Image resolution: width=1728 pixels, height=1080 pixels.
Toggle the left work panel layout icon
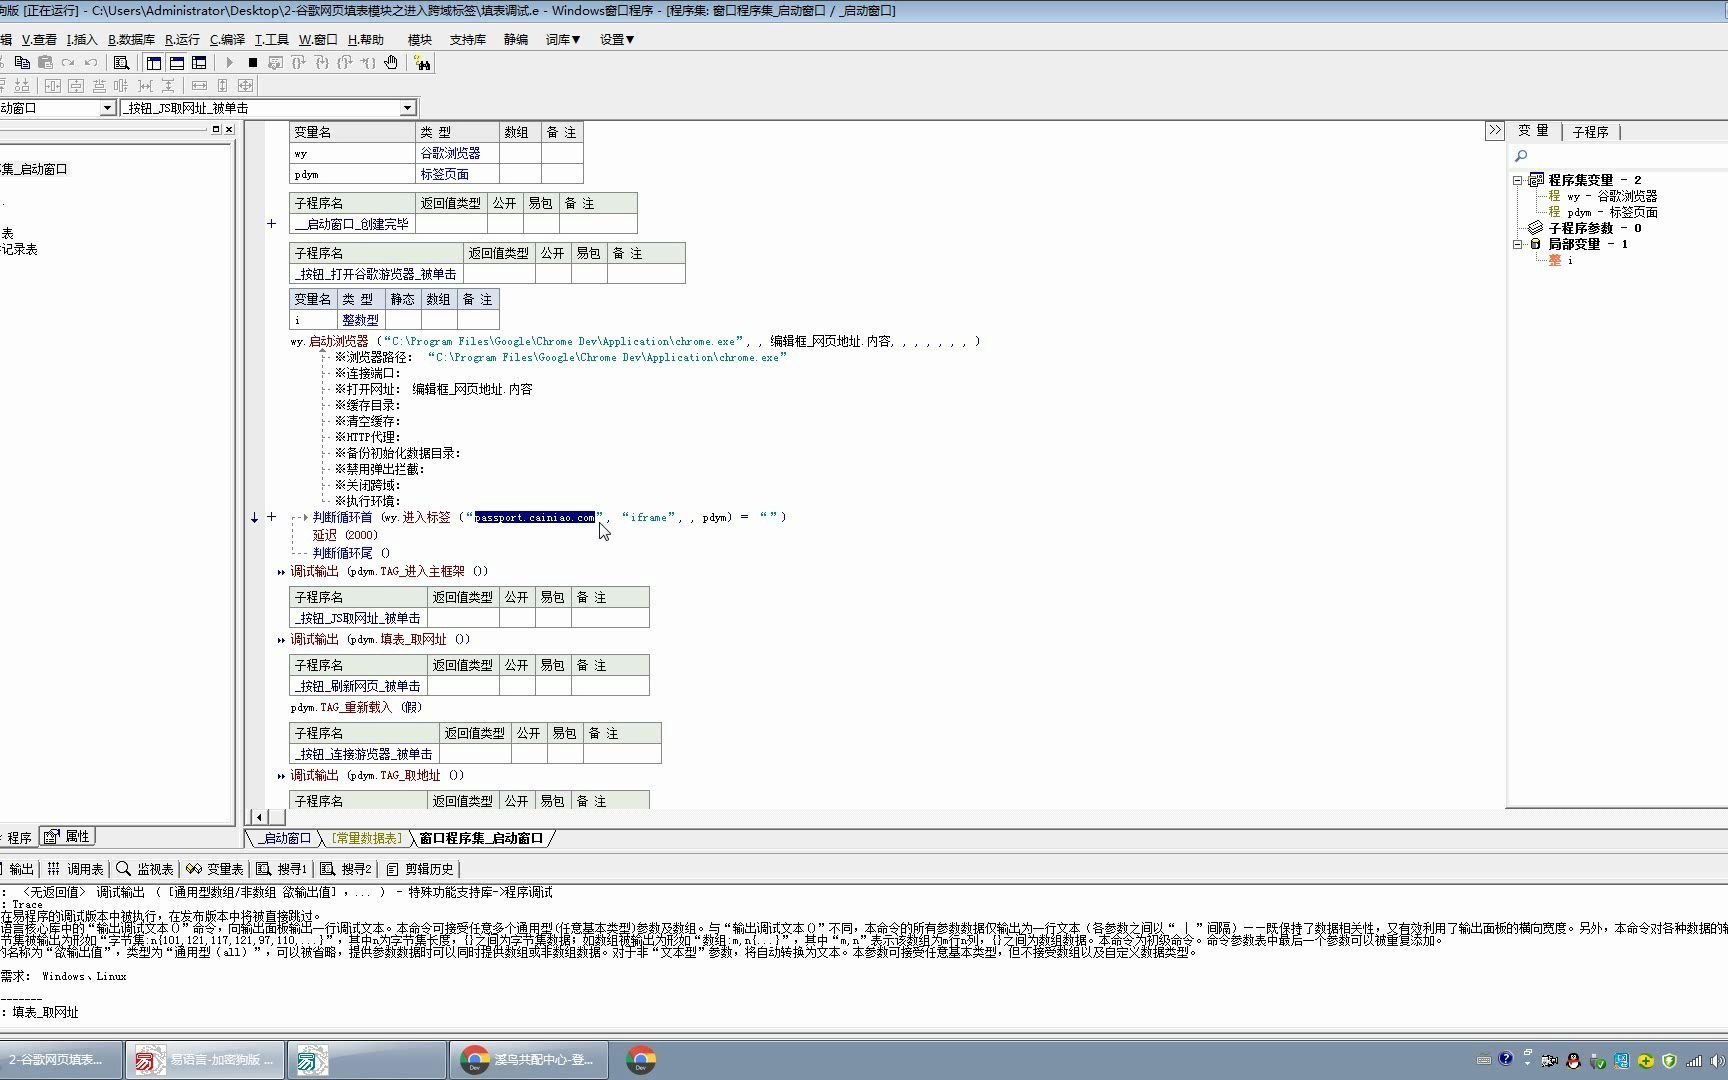point(154,63)
